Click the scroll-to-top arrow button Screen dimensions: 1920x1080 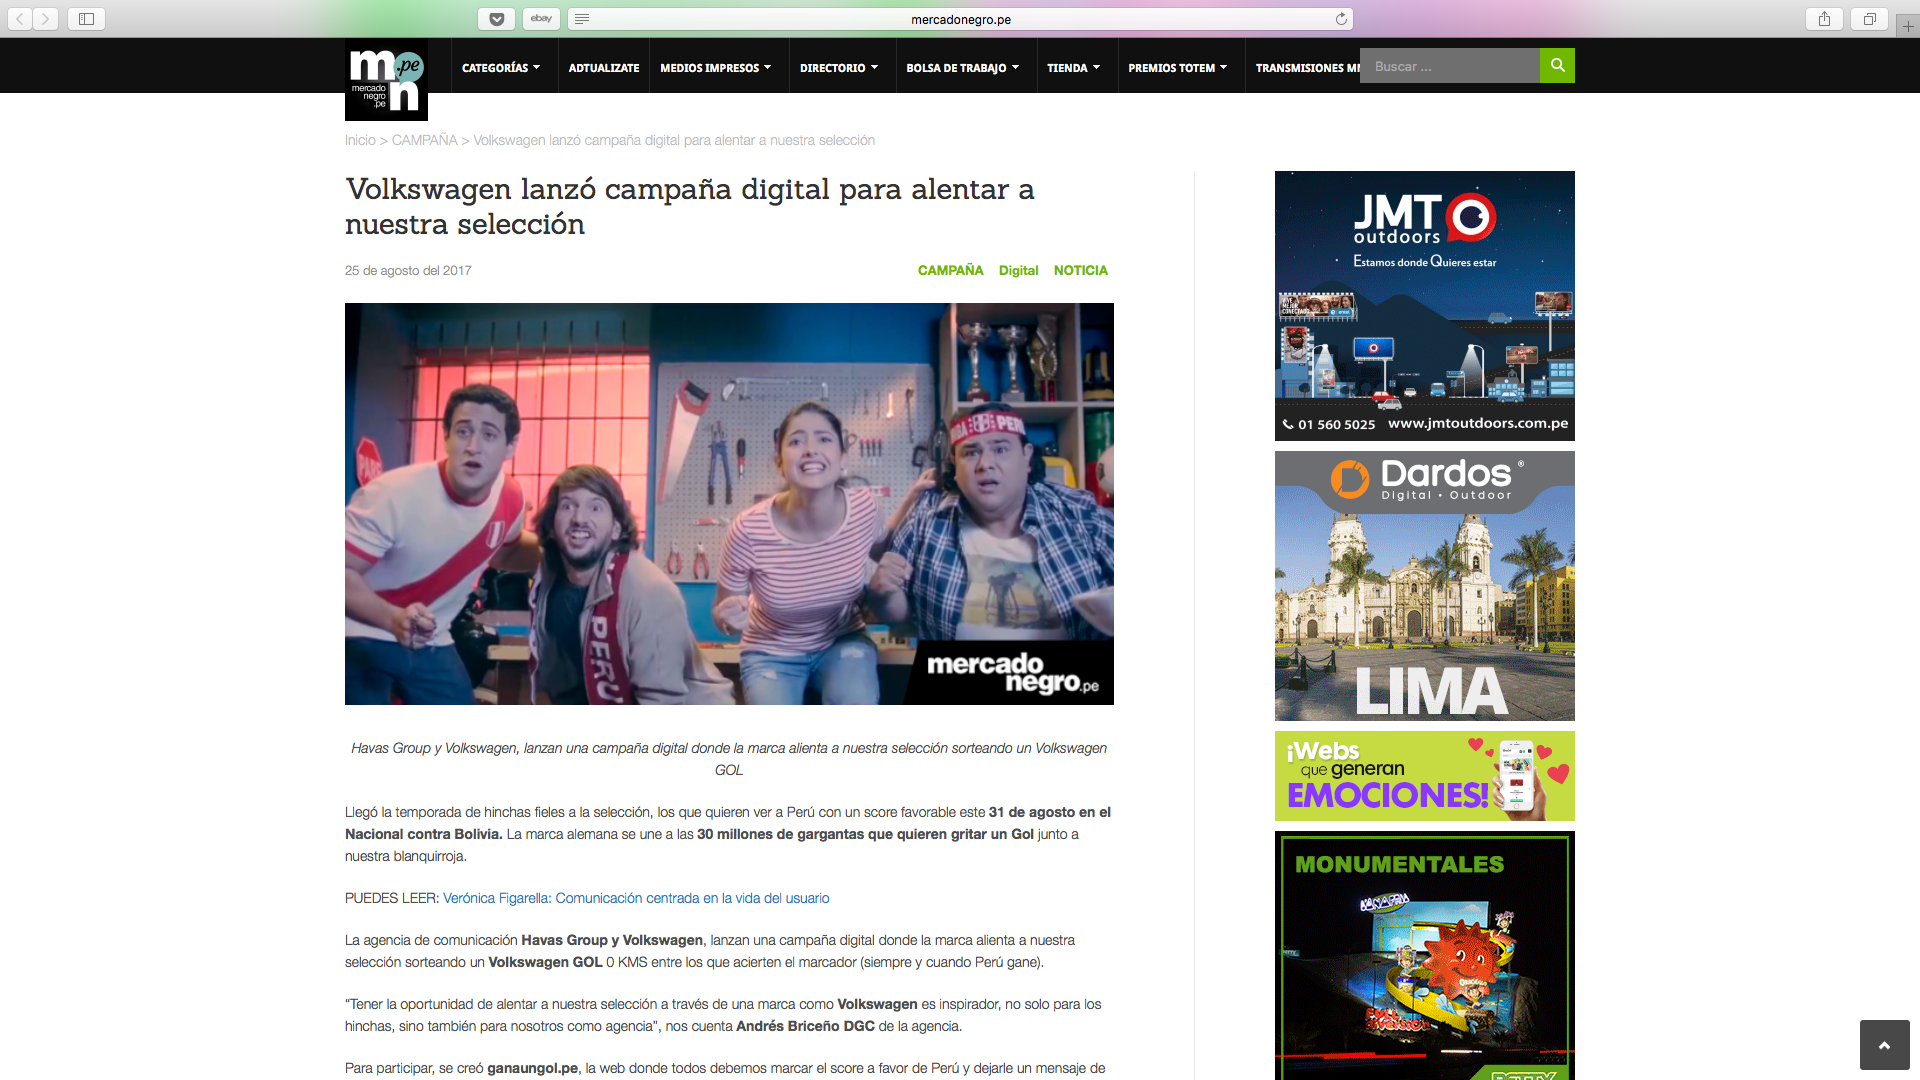click(x=1884, y=1045)
